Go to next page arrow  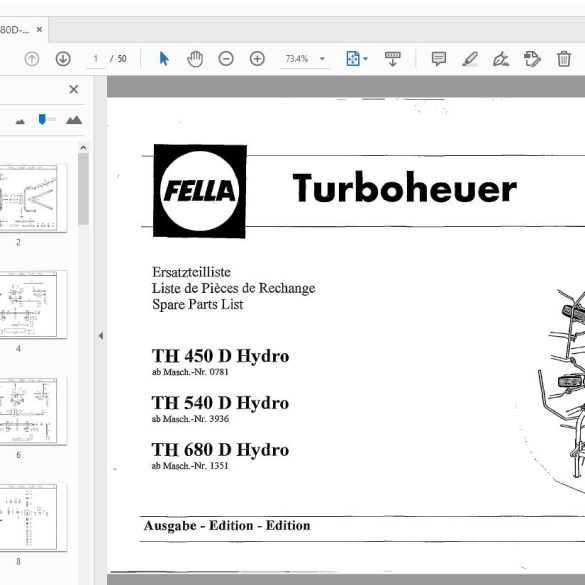[63, 59]
